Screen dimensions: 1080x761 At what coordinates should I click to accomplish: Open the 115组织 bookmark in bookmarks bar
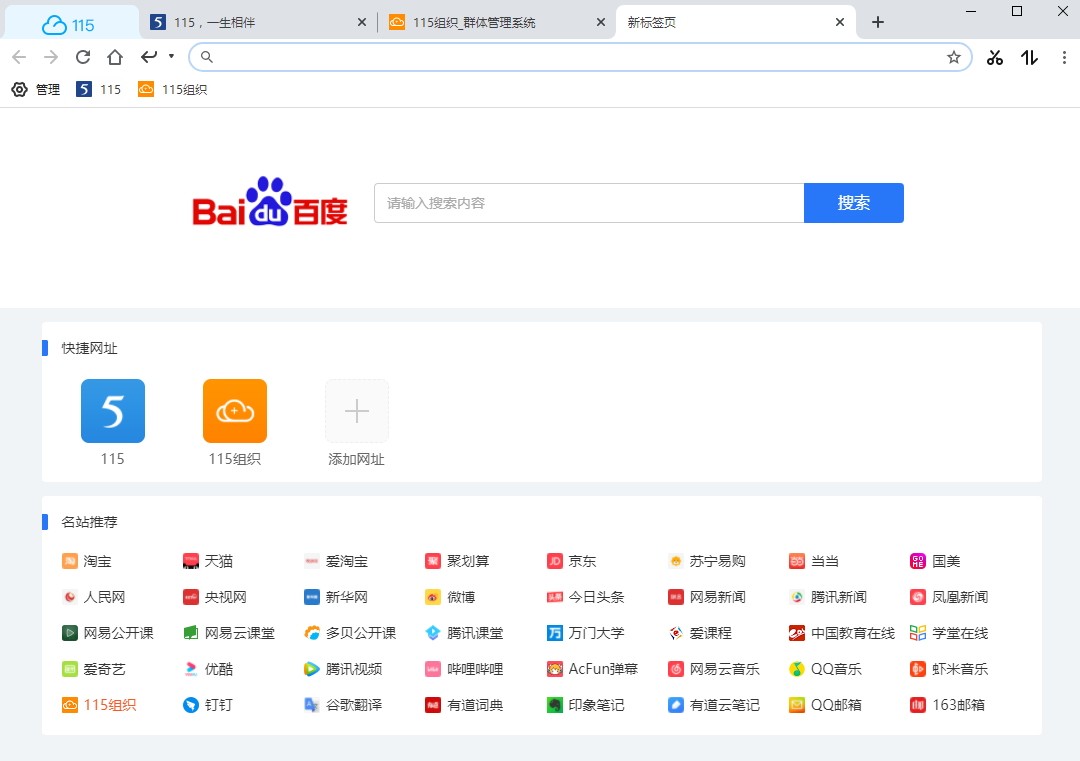(172, 90)
